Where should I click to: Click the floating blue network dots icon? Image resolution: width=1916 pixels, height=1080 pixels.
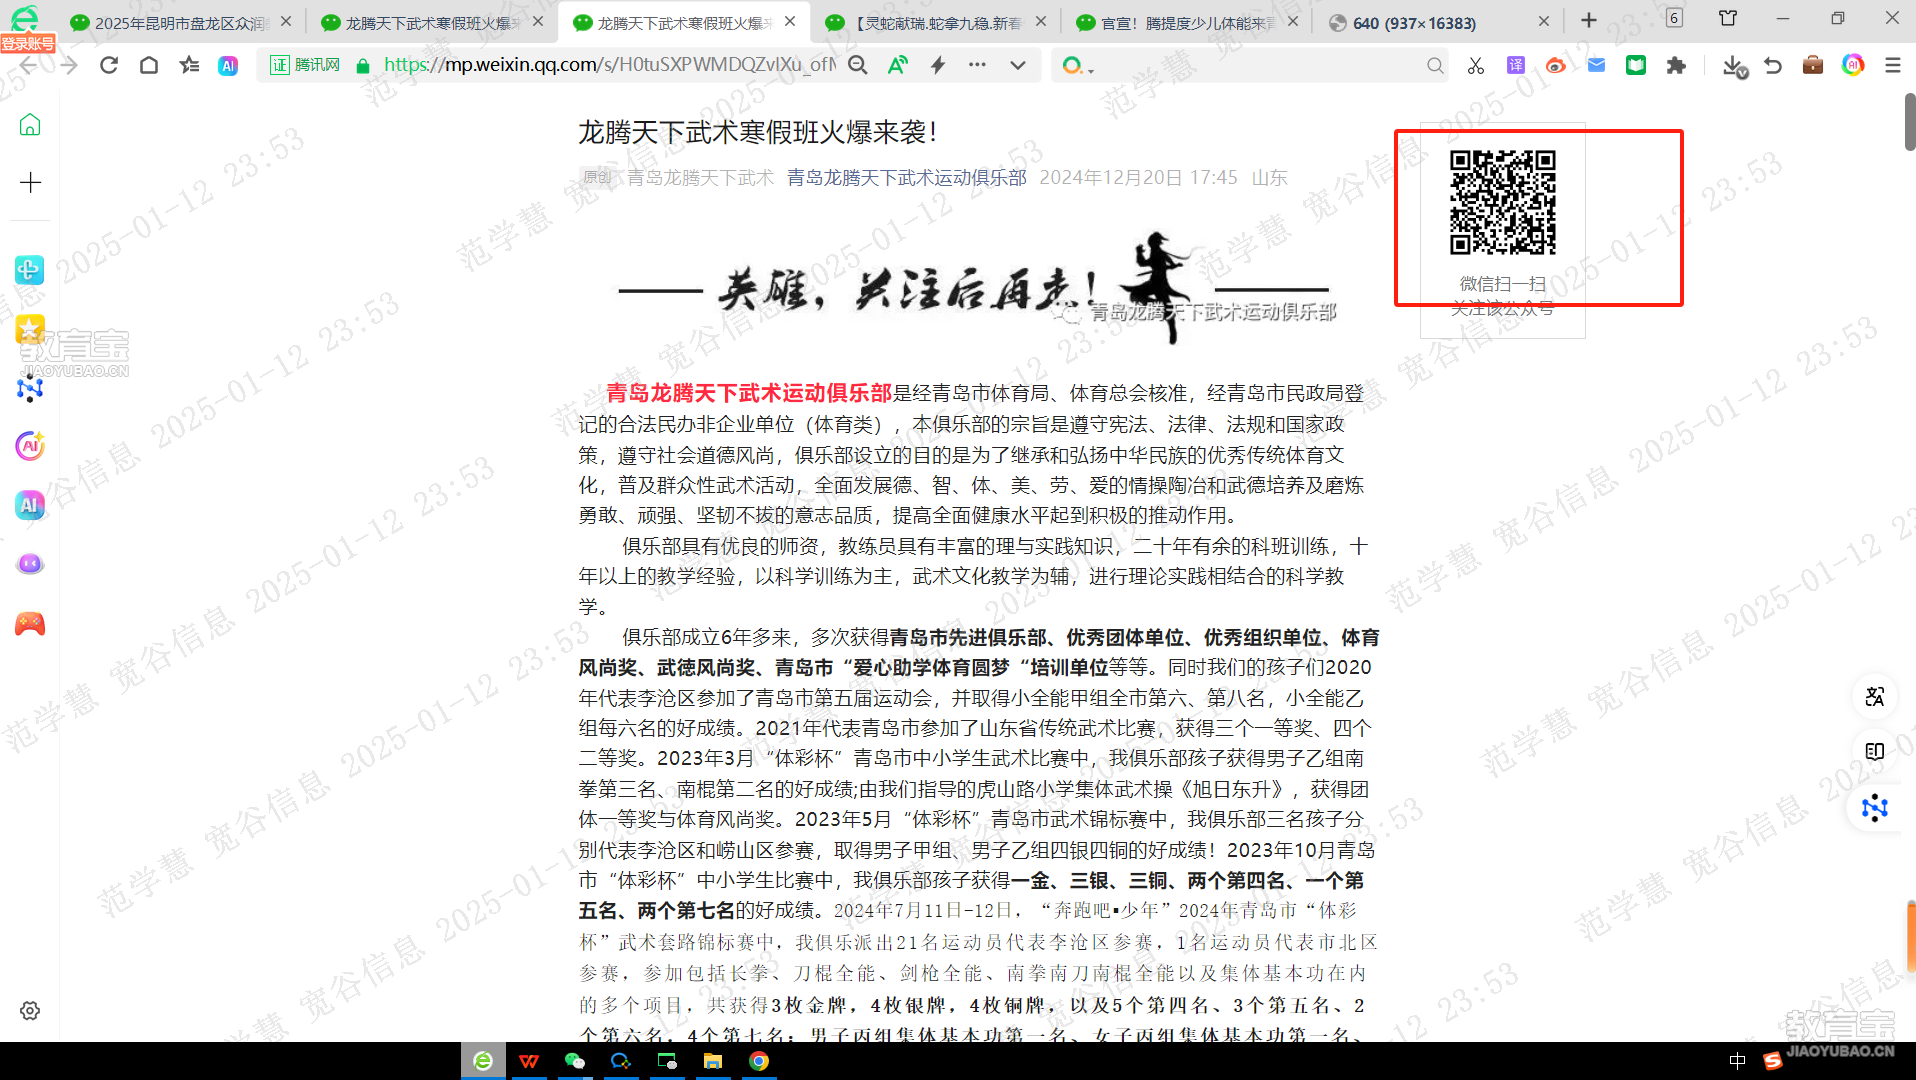click(1875, 808)
